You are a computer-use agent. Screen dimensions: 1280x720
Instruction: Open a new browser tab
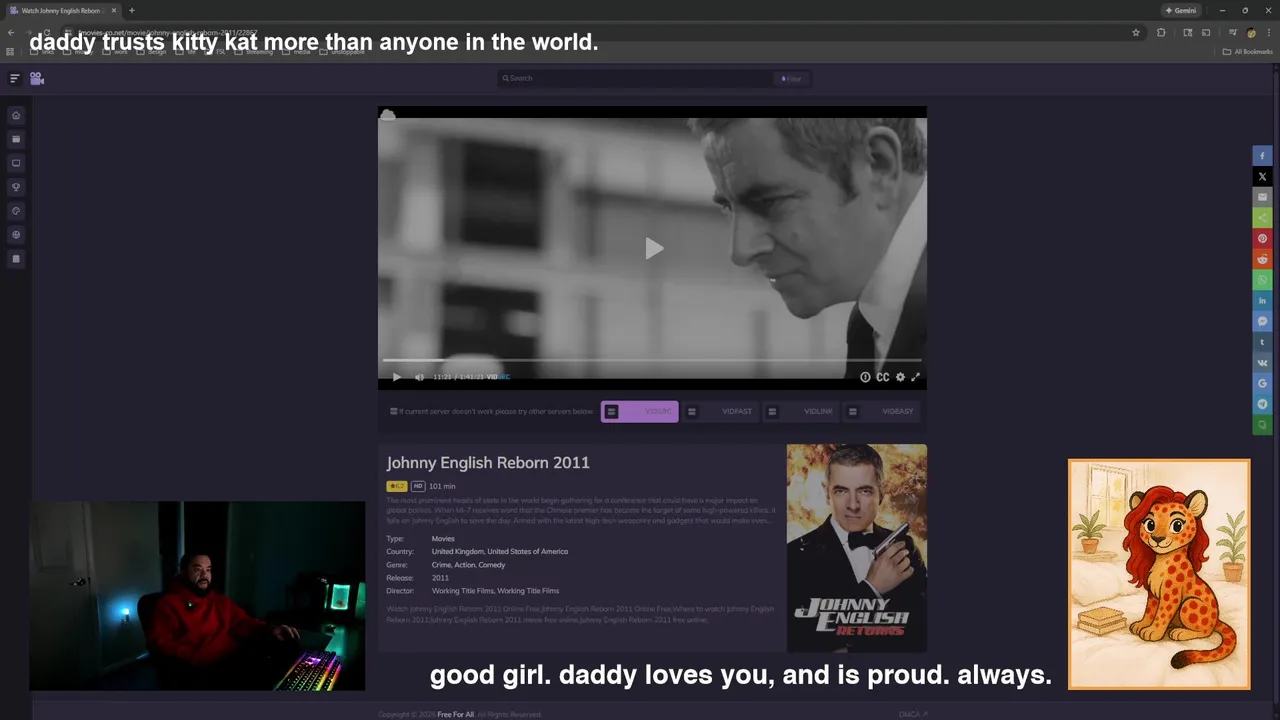click(x=131, y=10)
